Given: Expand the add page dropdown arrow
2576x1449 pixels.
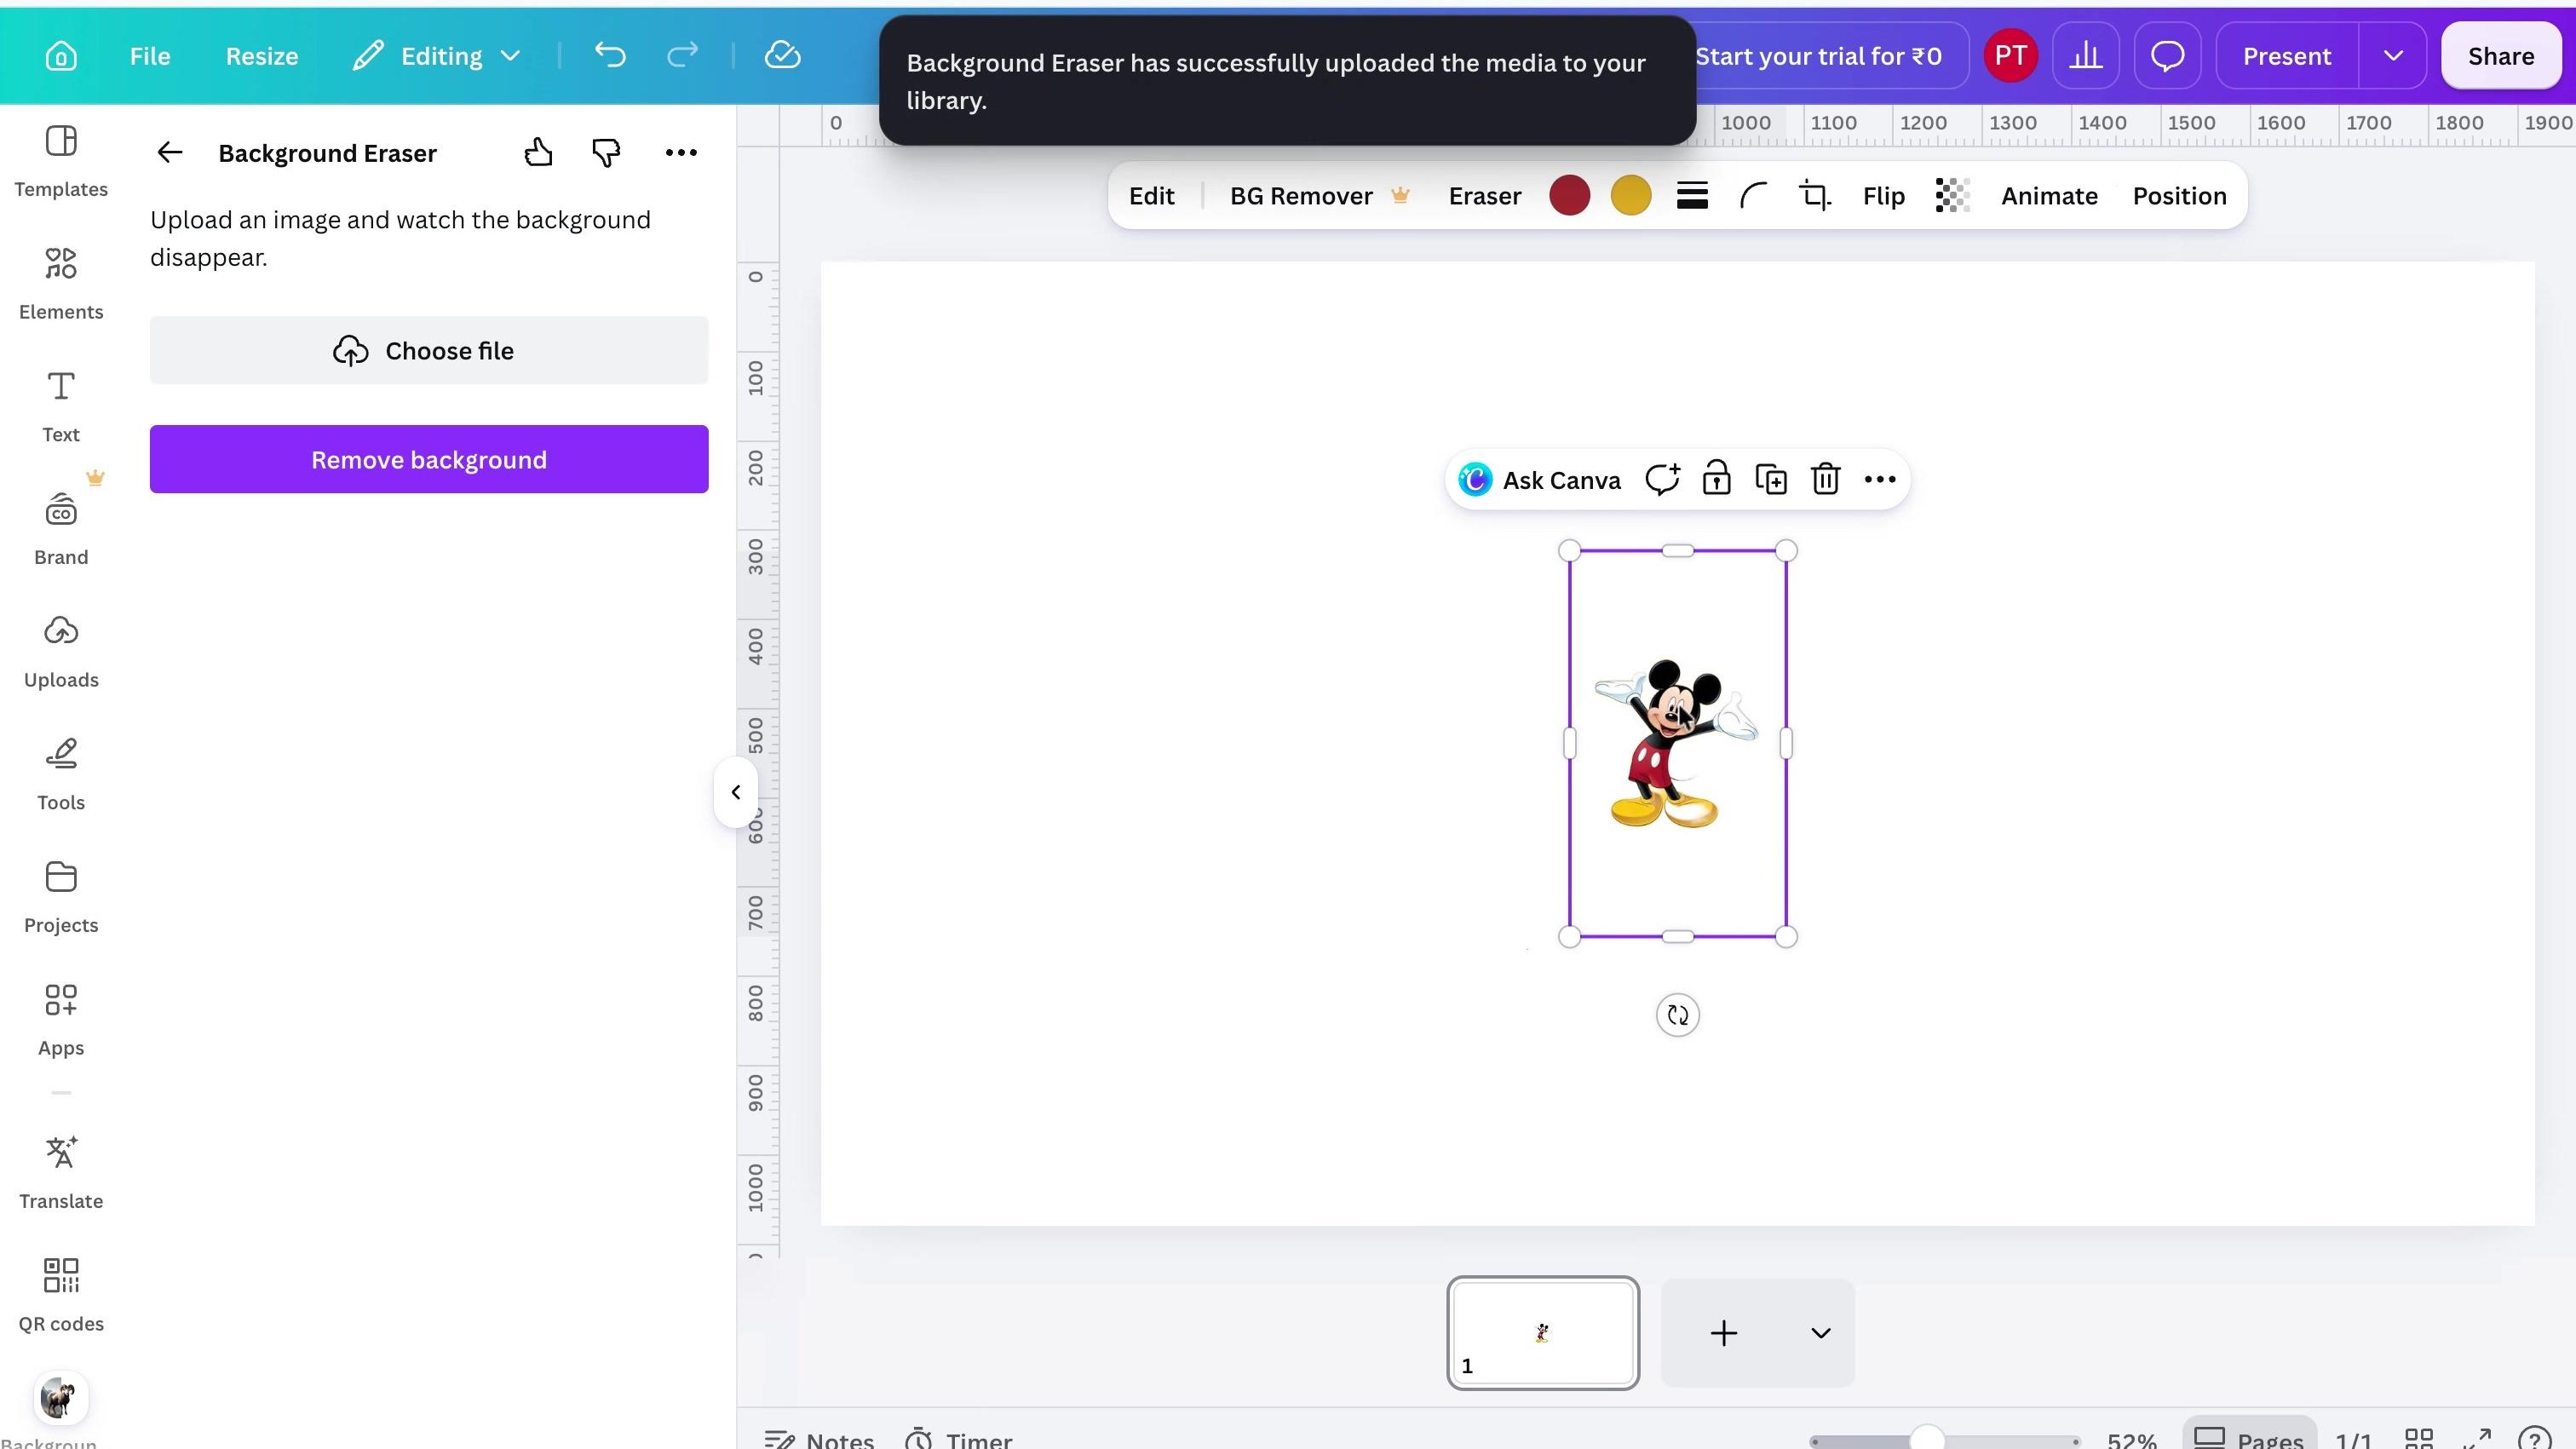Looking at the screenshot, I should click(x=1820, y=1333).
